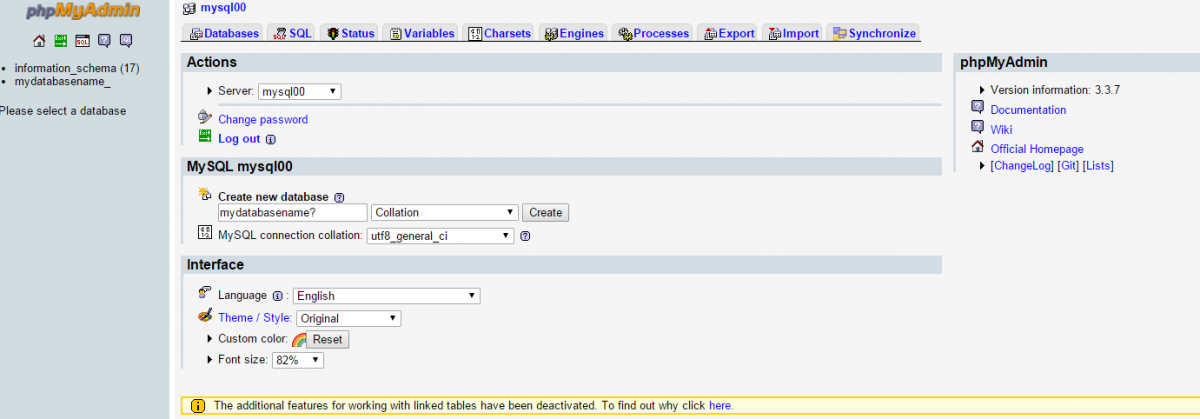Open the Server dropdown showing mysql00
The height and width of the screenshot is (419, 1200).
click(300, 91)
